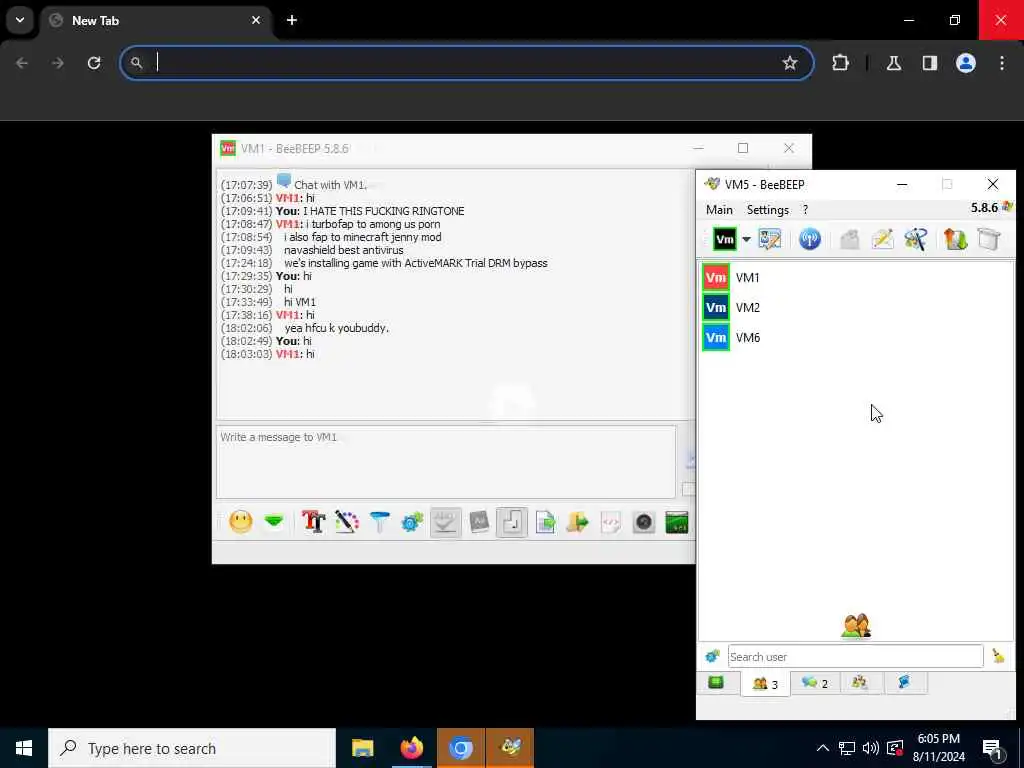This screenshot has height=768, width=1024.
Task: Open Firefox from the taskbar
Action: 411,748
